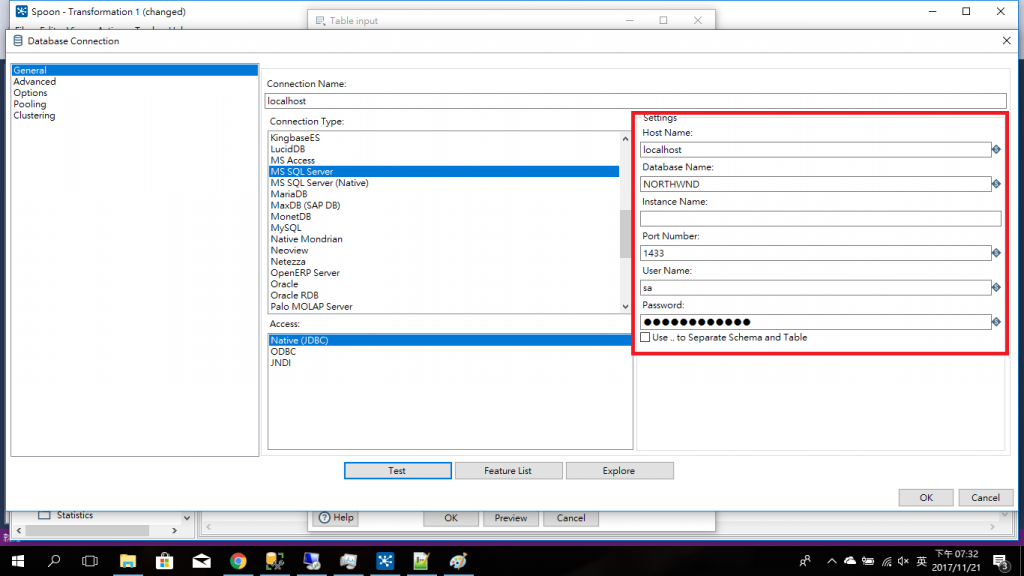Click the Test connection button
This screenshot has width=1024, height=576.
(398, 470)
